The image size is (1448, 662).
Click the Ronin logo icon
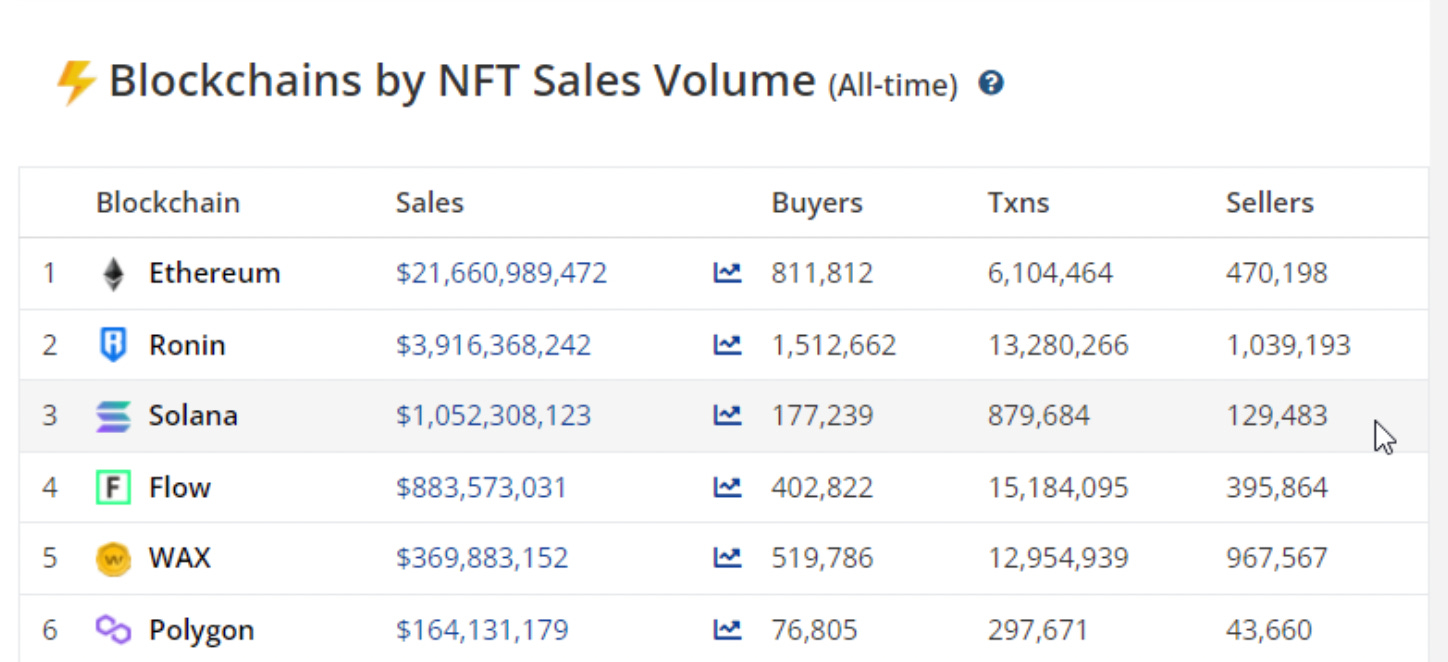point(114,345)
